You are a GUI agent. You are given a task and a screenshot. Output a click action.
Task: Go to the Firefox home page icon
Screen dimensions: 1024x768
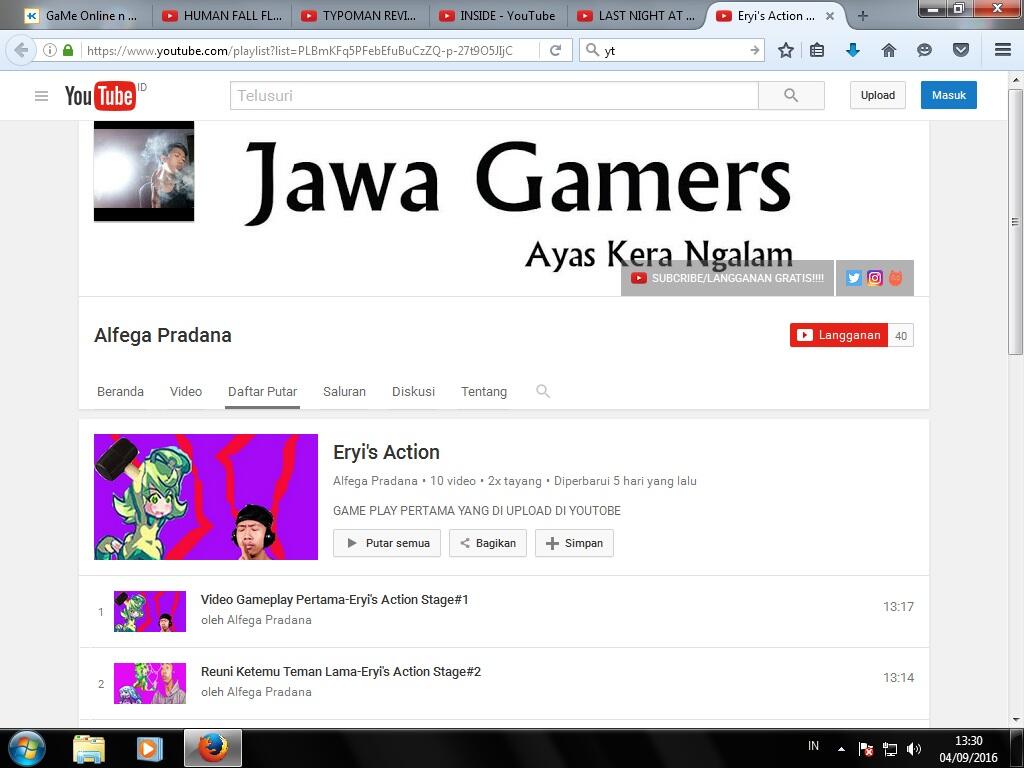pyautogui.click(x=889, y=50)
